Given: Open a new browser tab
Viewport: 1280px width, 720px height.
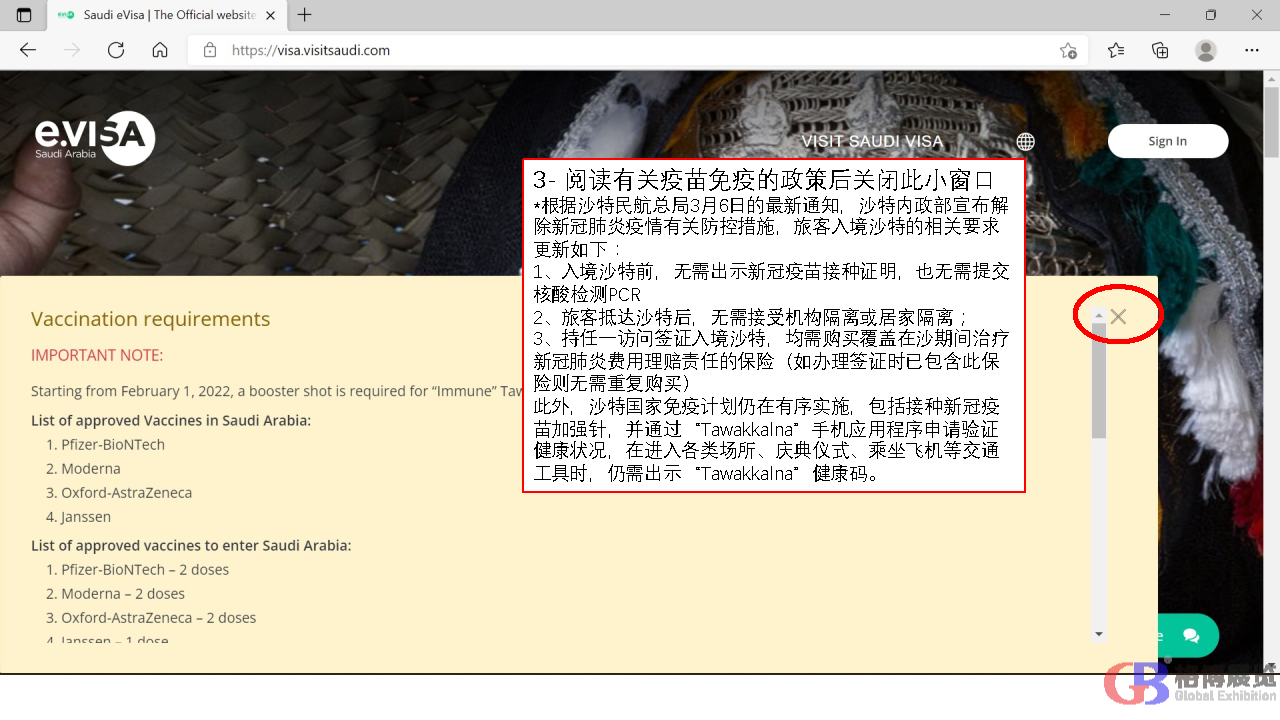Looking at the screenshot, I should click(x=305, y=15).
